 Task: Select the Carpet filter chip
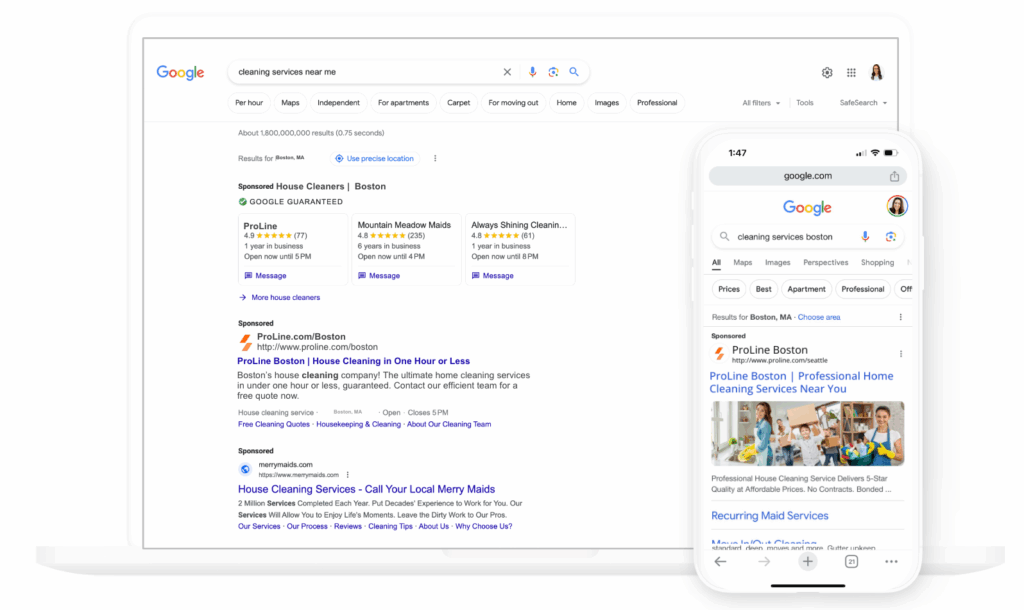[458, 103]
